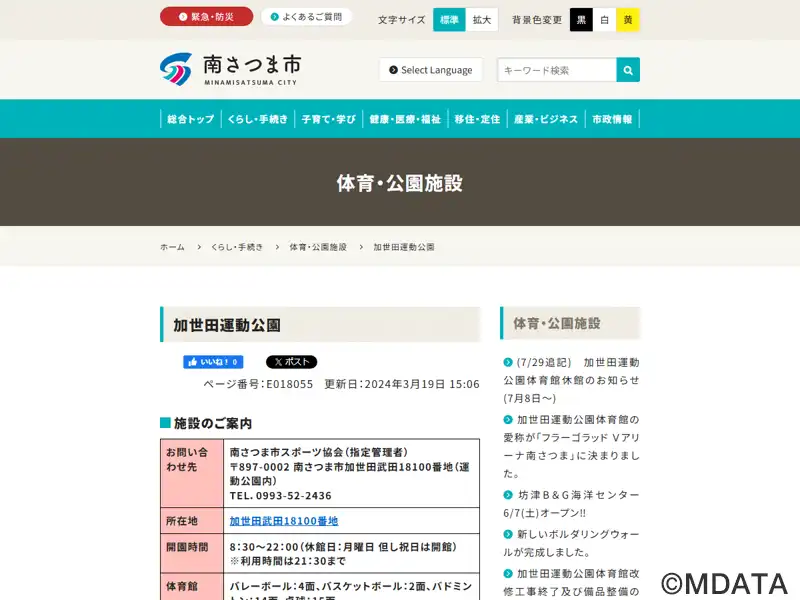The width and height of the screenshot is (800, 600).
Task: Click the magnifier search icon button
Action: pos(628,70)
